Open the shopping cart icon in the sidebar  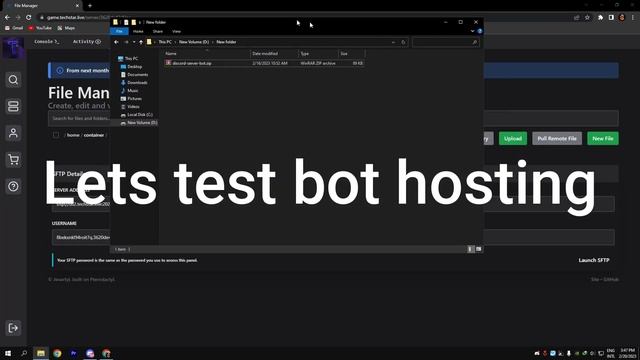tap(13, 160)
